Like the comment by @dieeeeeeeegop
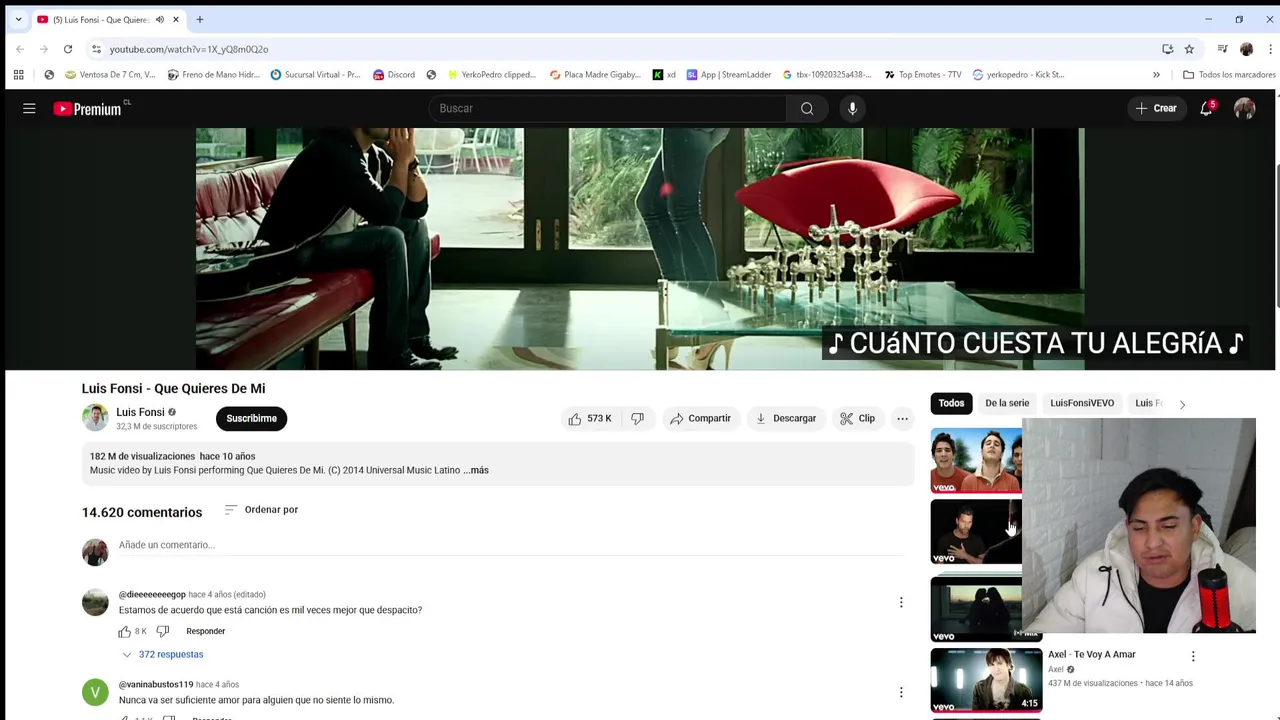Image resolution: width=1280 pixels, height=720 pixels. [125, 631]
